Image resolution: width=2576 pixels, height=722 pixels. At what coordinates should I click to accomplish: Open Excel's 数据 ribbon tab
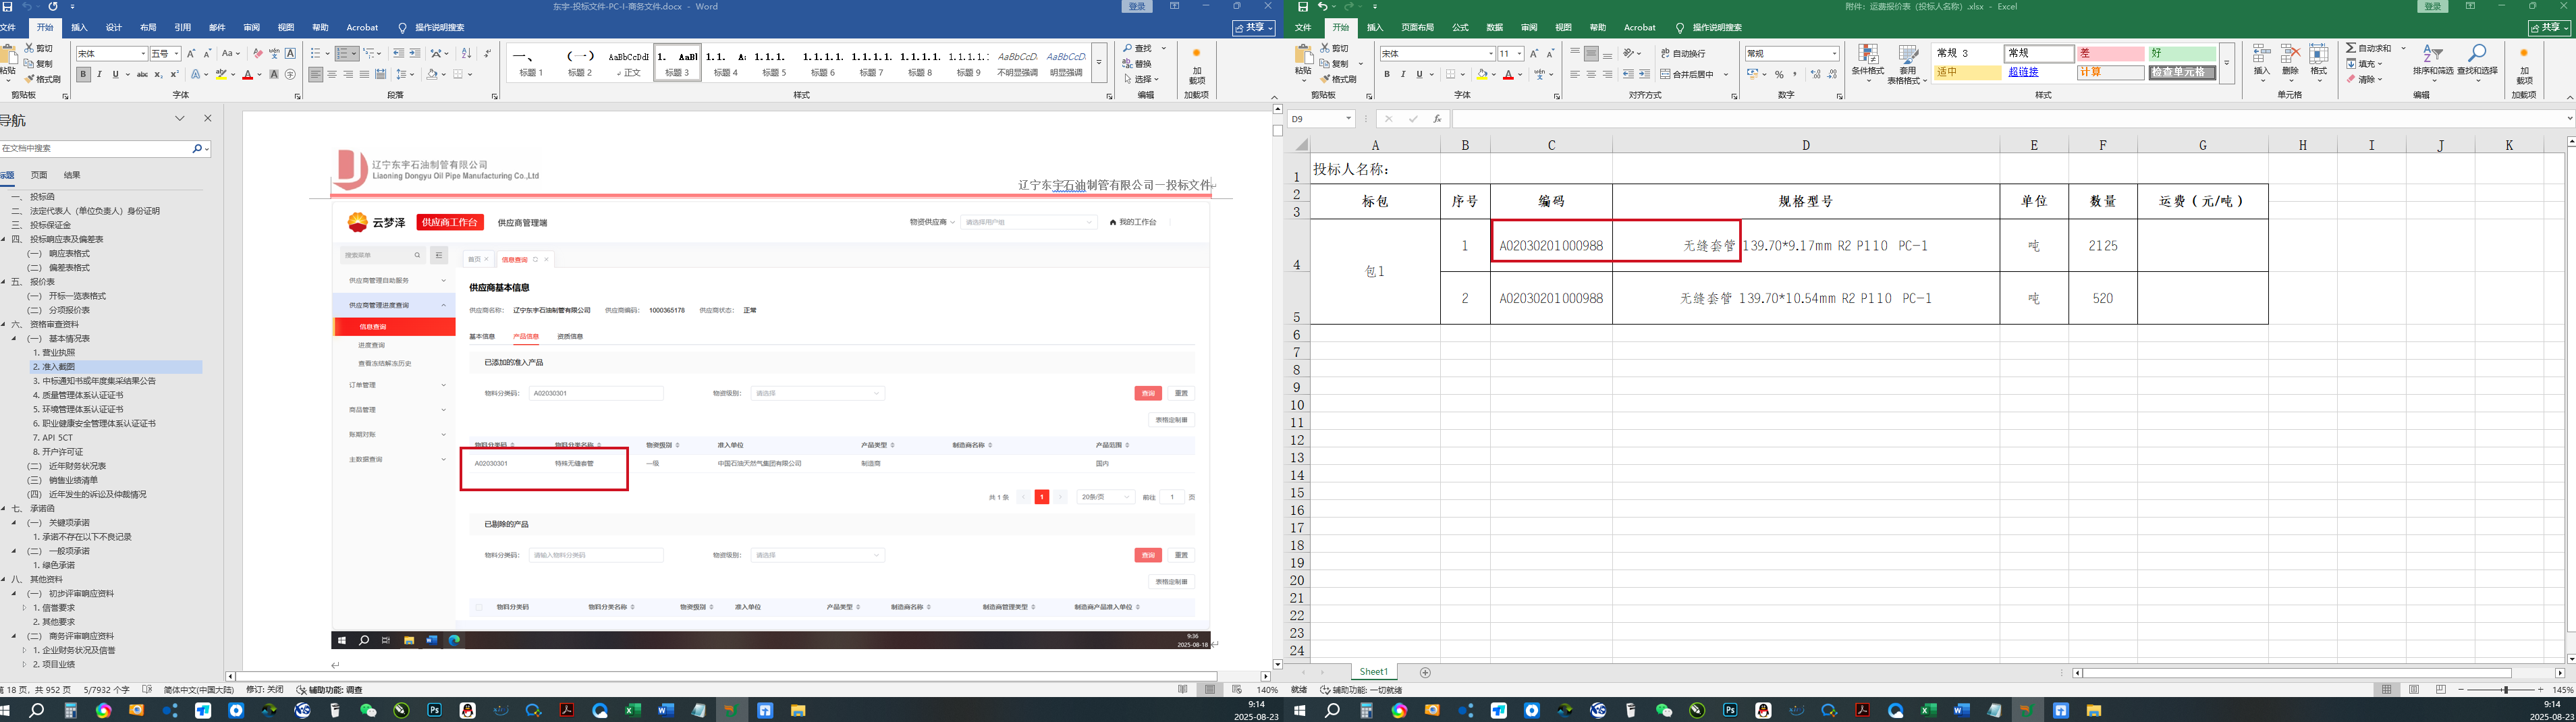(1494, 28)
